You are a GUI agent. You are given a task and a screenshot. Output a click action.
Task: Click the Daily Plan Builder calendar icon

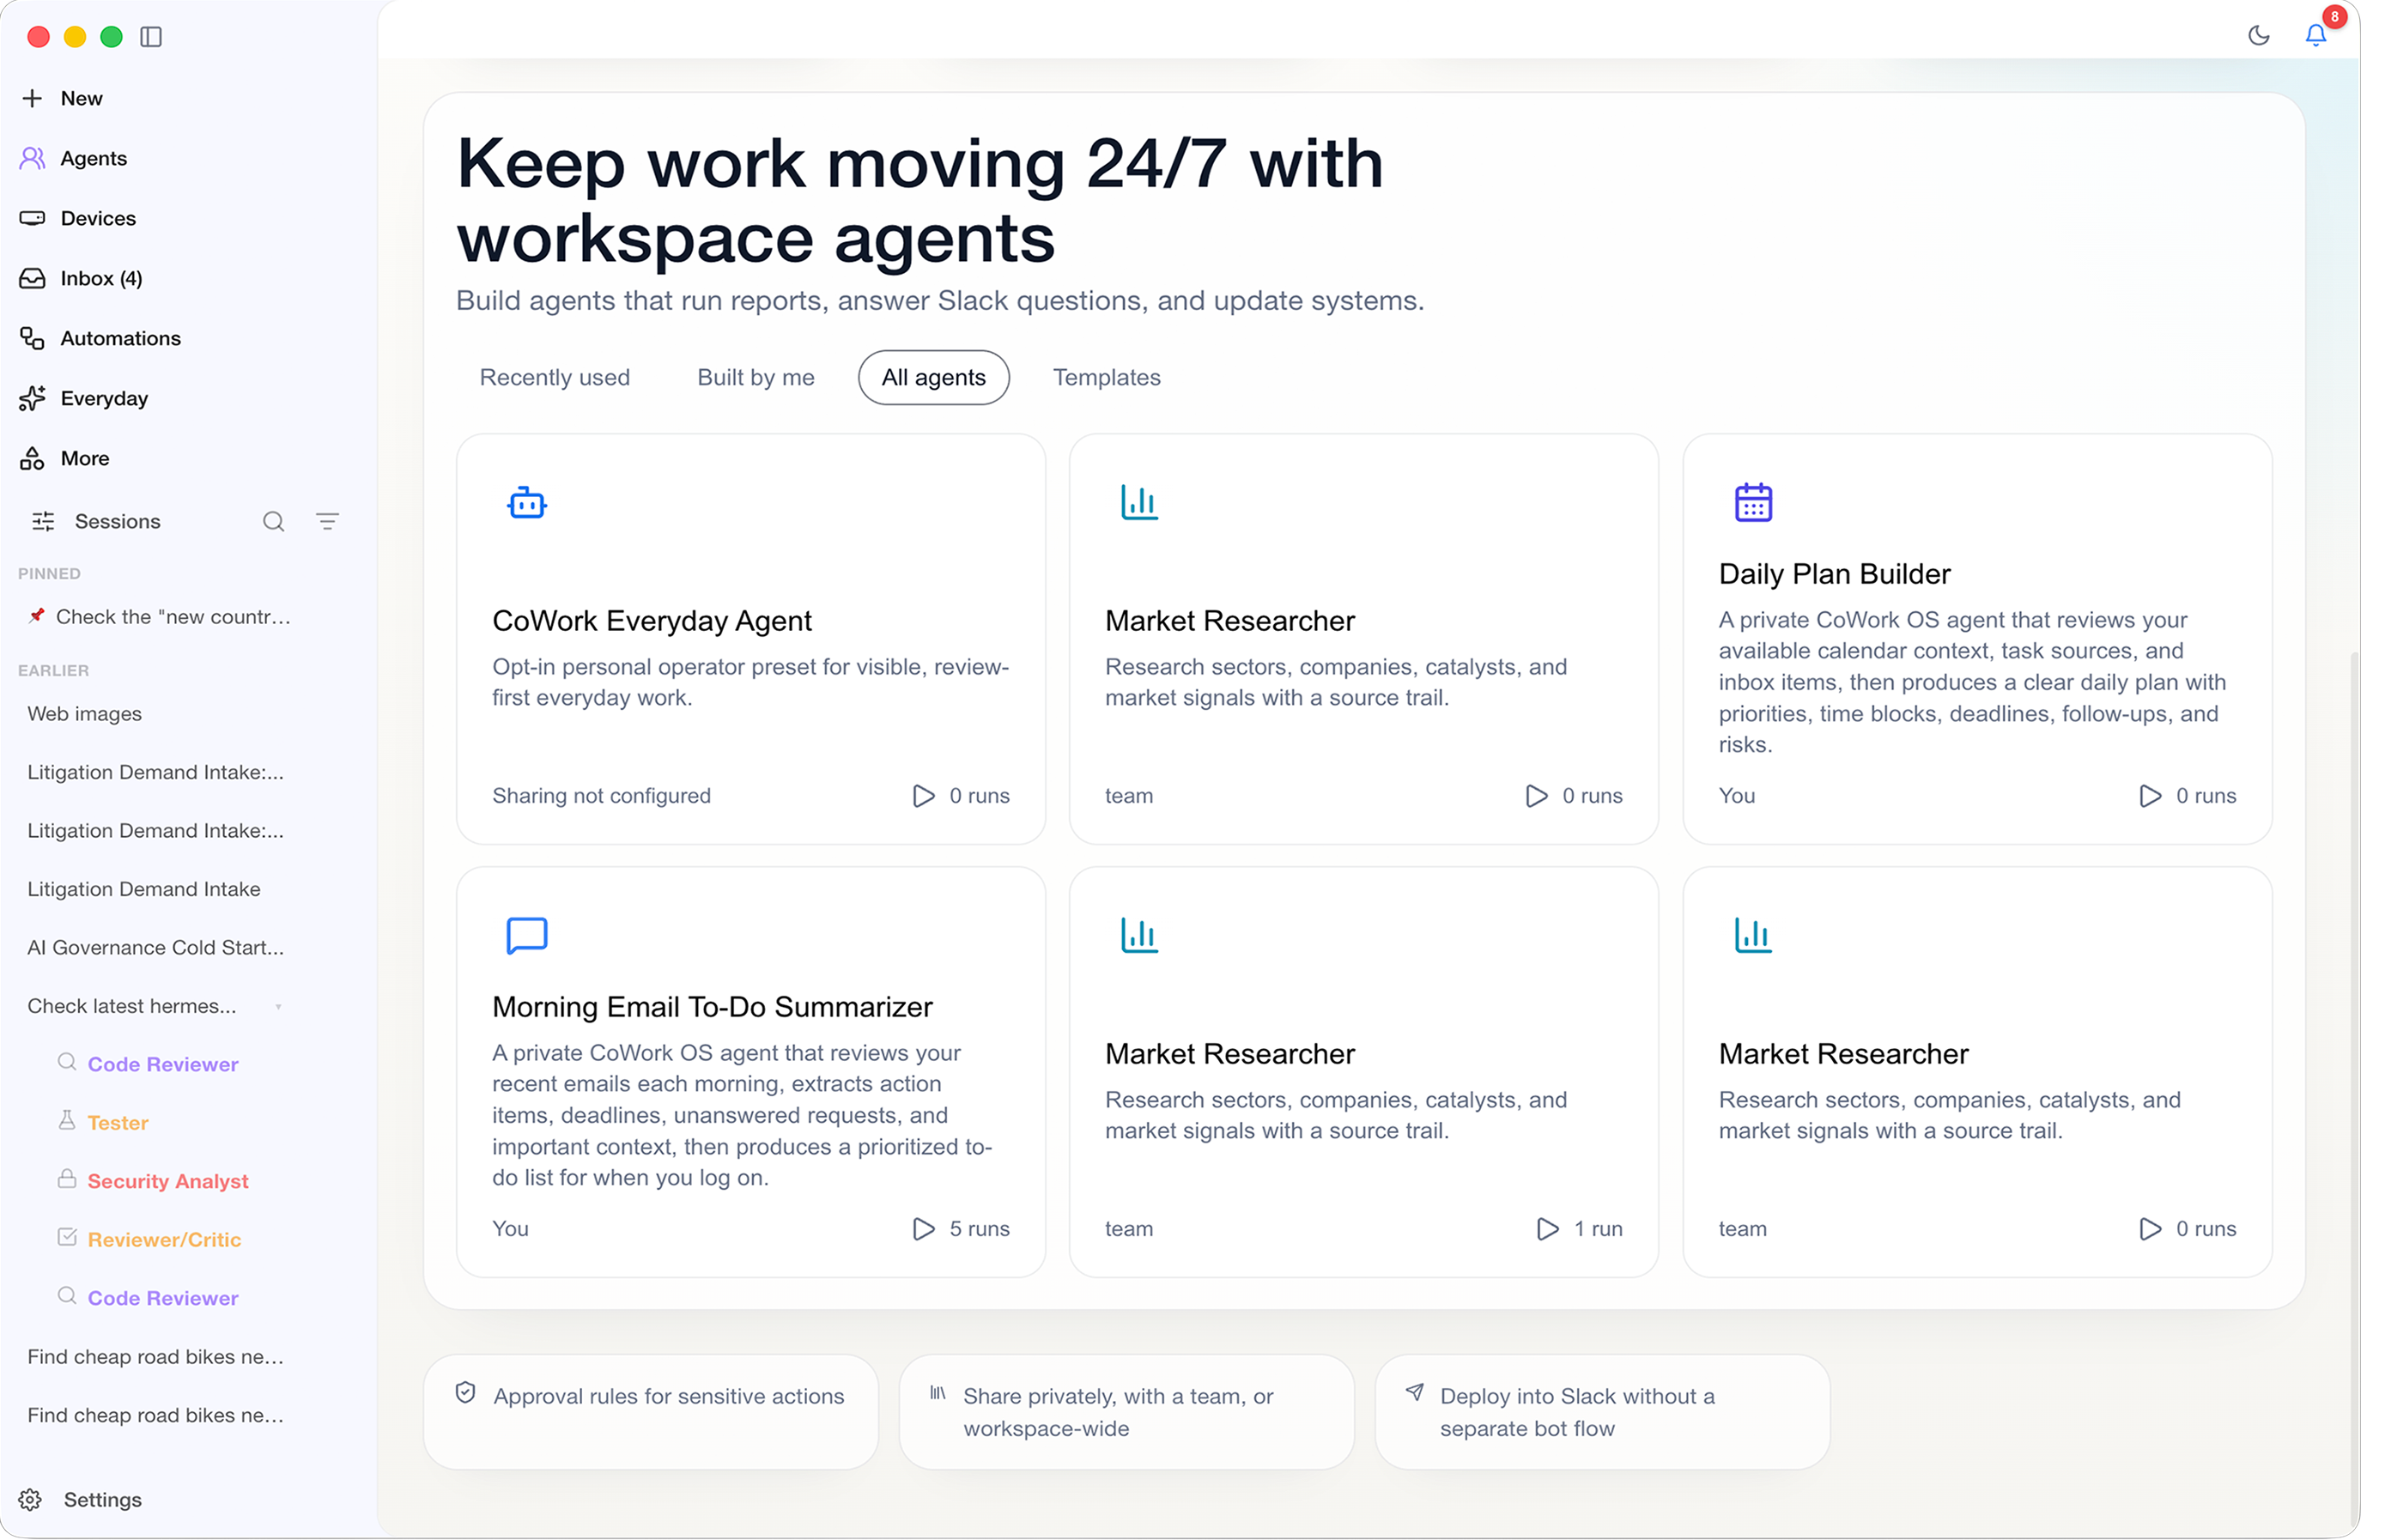[x=1753, y=503]
